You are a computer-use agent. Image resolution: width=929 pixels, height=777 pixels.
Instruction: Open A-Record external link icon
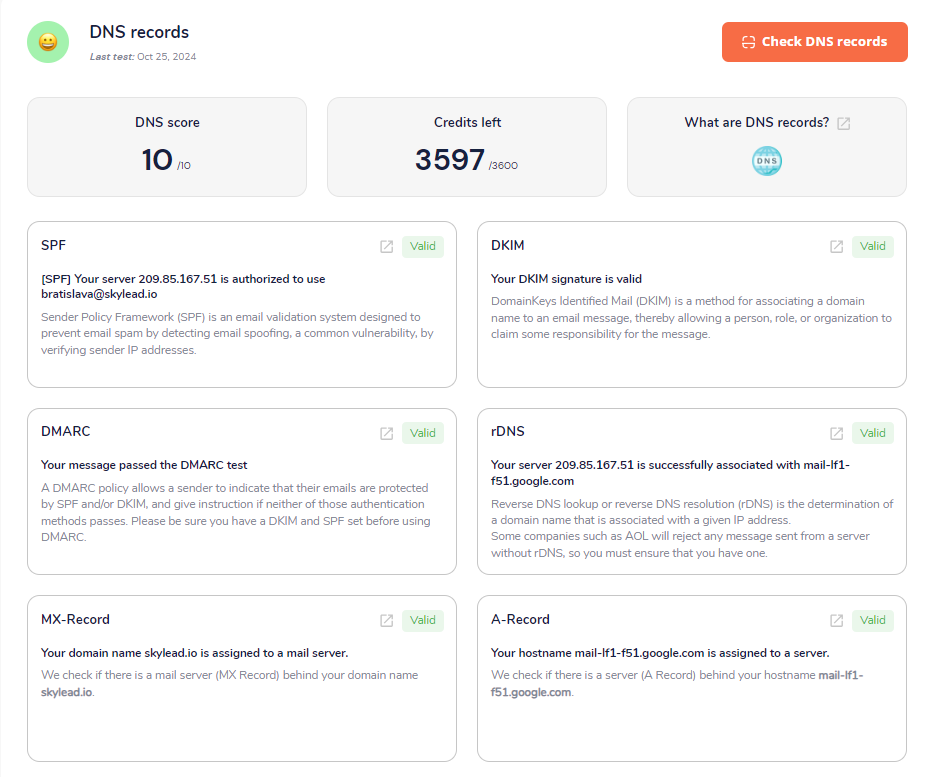(836, 621)
